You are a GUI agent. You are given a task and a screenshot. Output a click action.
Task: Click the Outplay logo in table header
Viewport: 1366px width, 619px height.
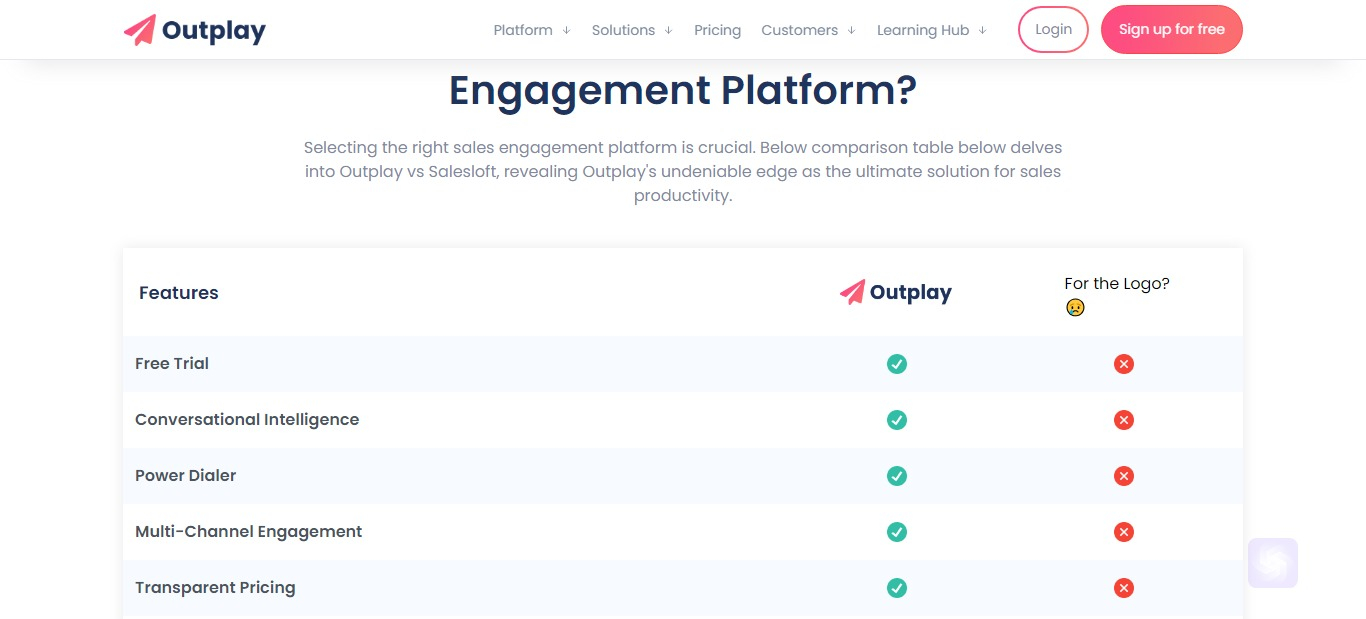(x=896, y=292)
